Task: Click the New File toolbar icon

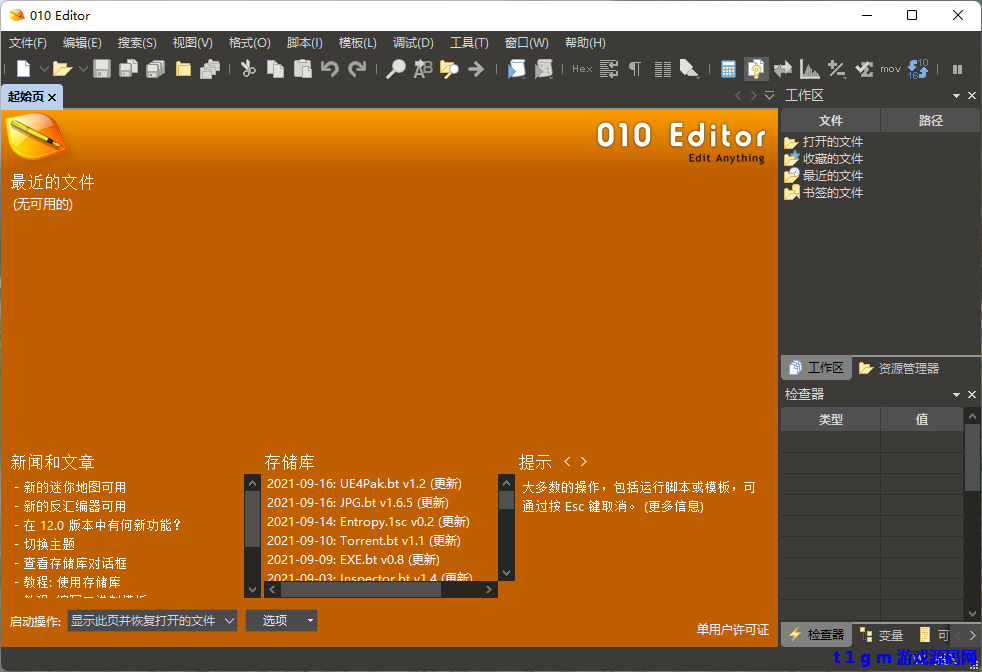Action: click(23, 69)
